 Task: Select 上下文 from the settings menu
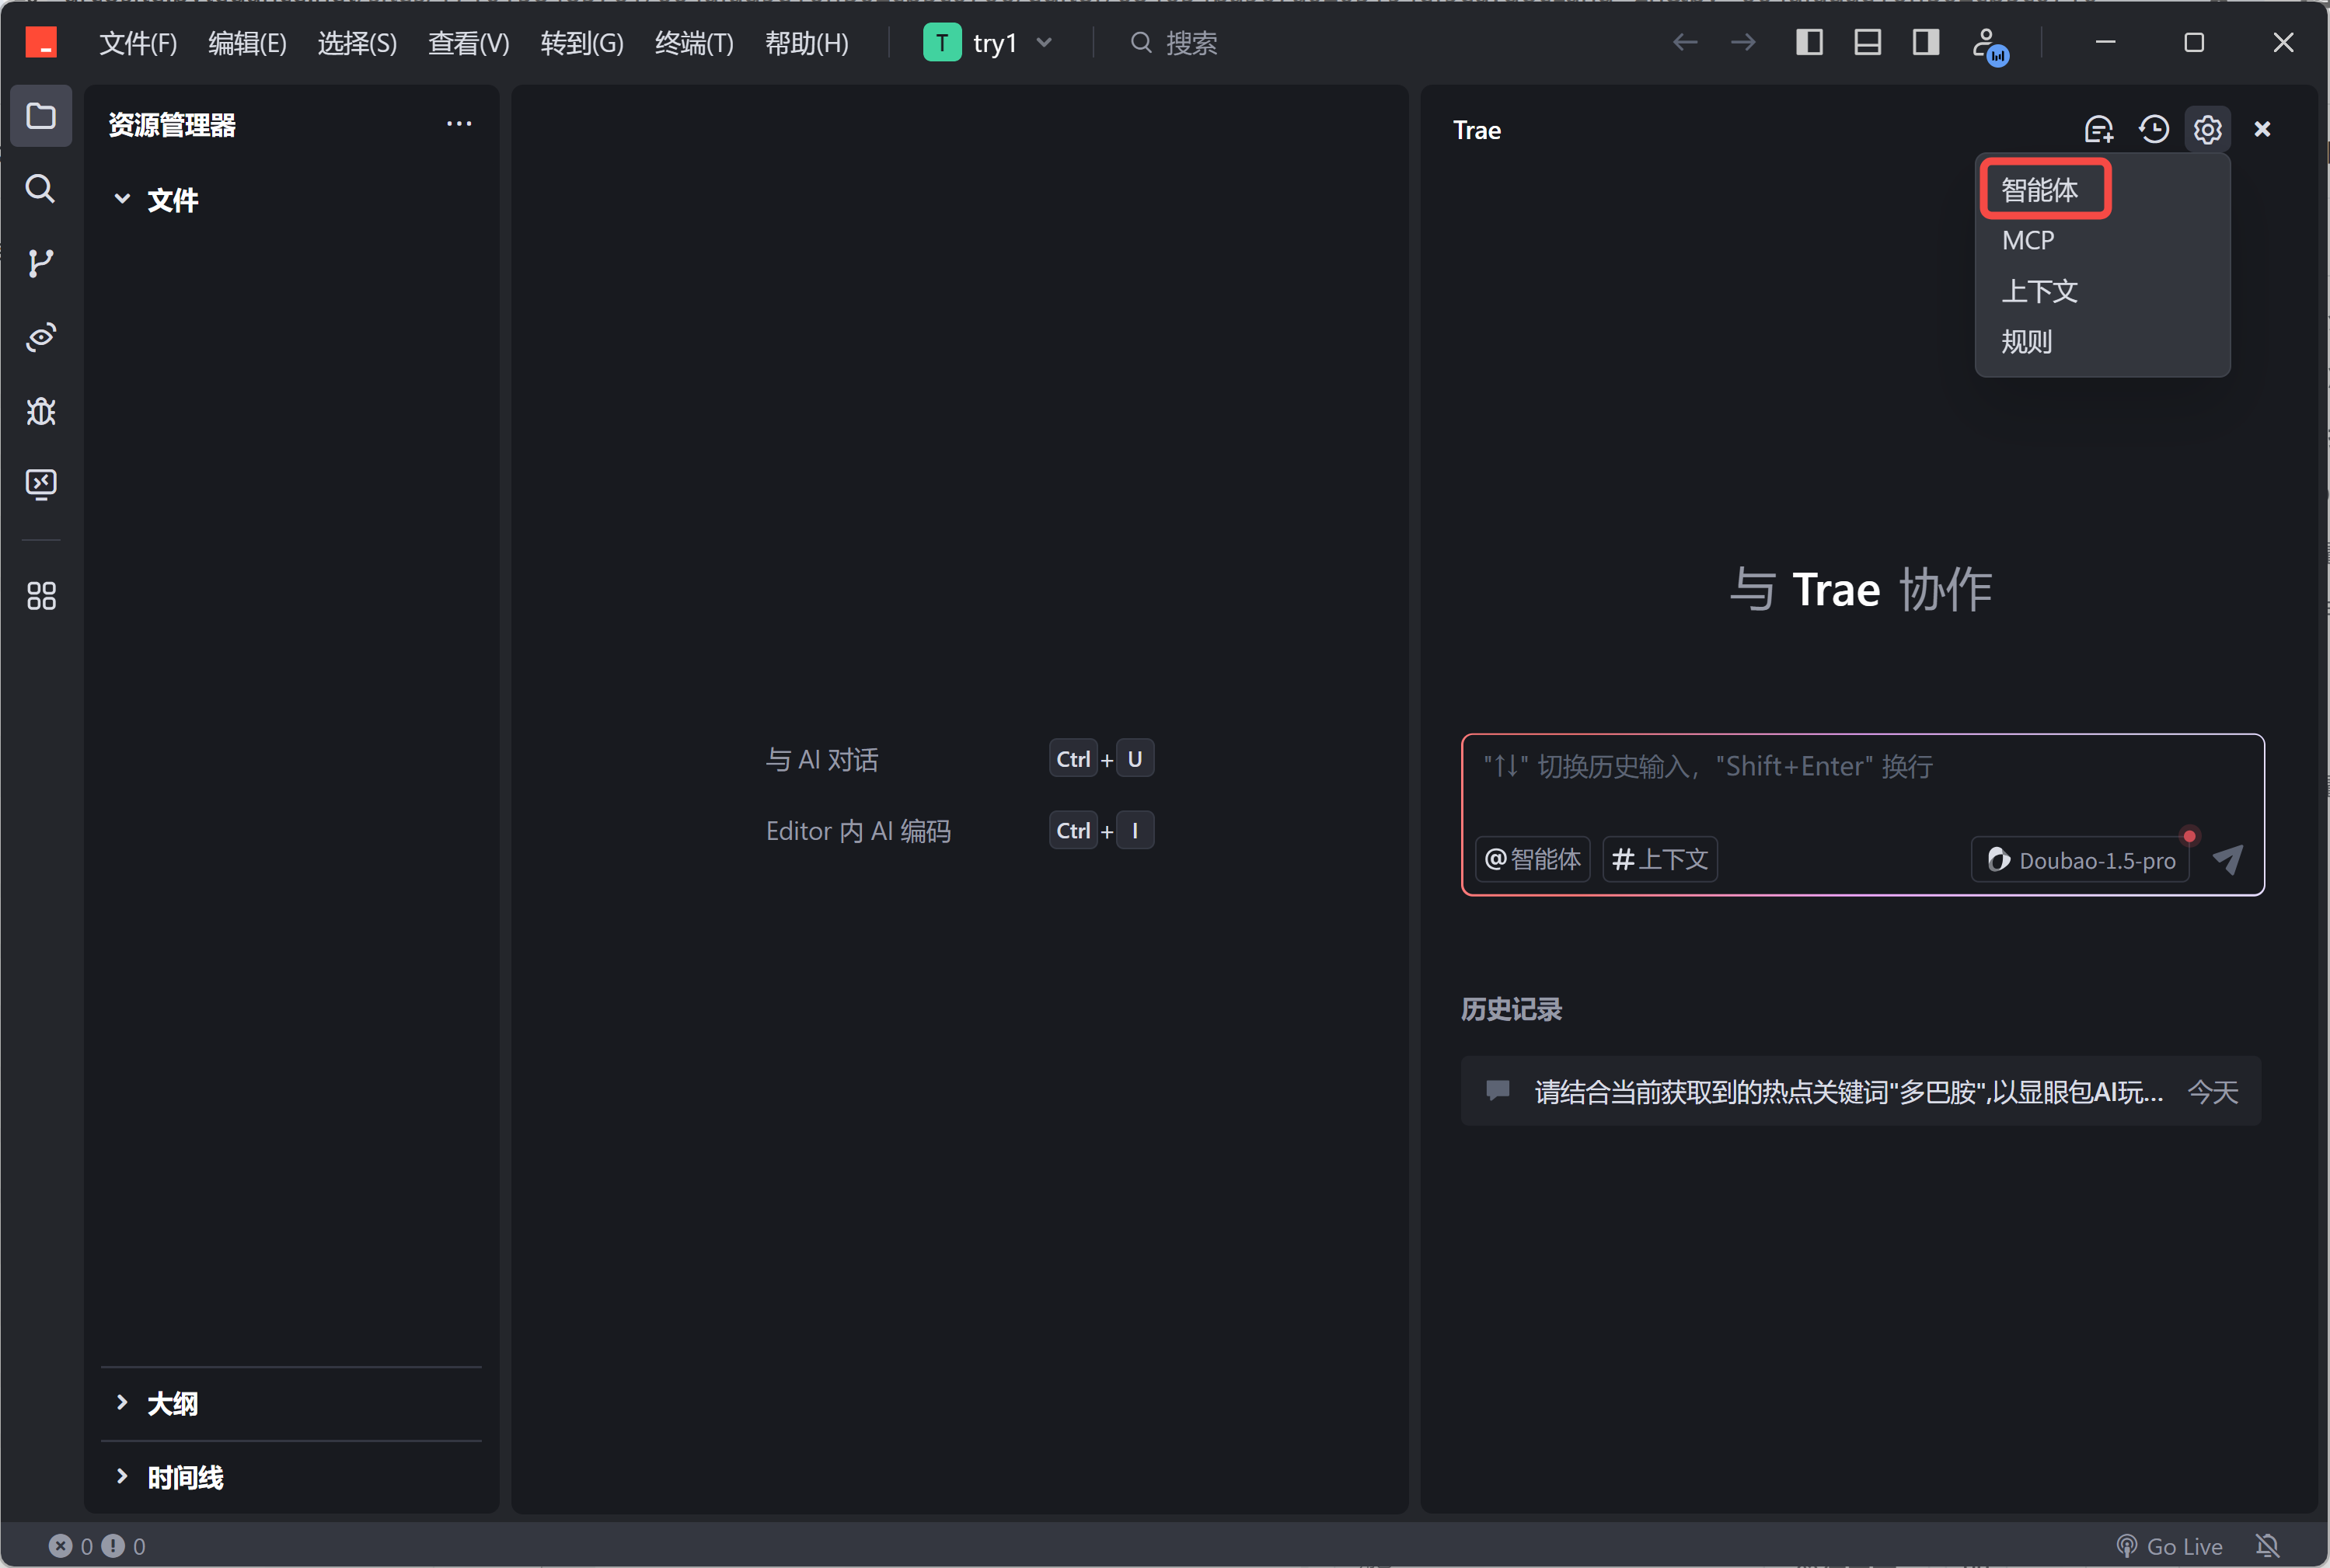coord(2040,291)
